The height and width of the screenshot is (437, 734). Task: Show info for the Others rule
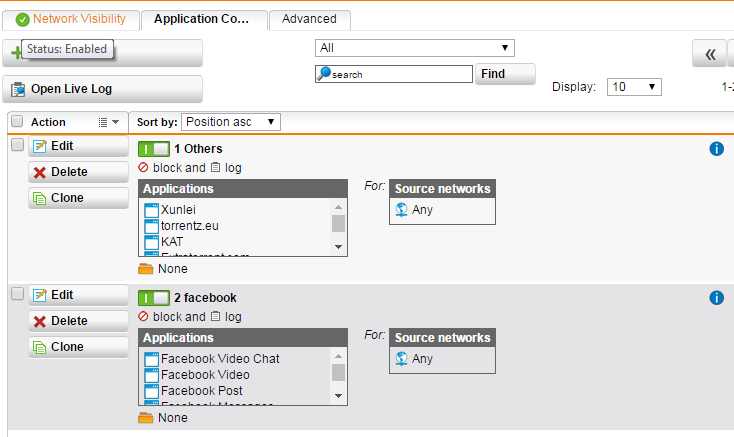coord(717,149)
